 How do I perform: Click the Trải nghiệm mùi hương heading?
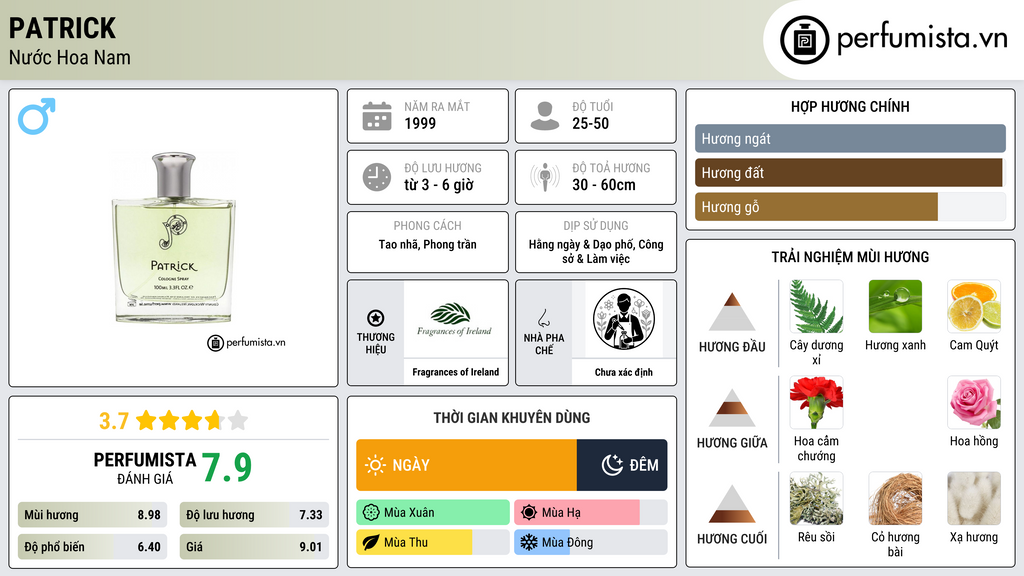[x=850, y=257]
